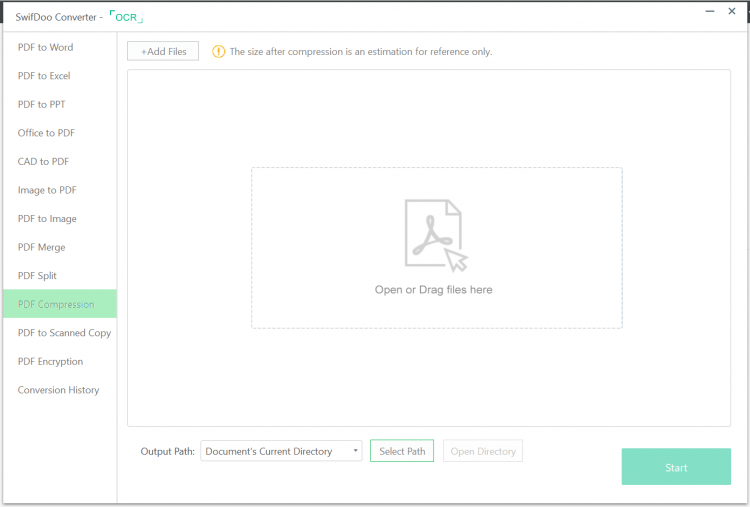Click the +Add Files button
The height and width of the screenshot is (507, 750).
pyautogui.click(x=163, y=51)
